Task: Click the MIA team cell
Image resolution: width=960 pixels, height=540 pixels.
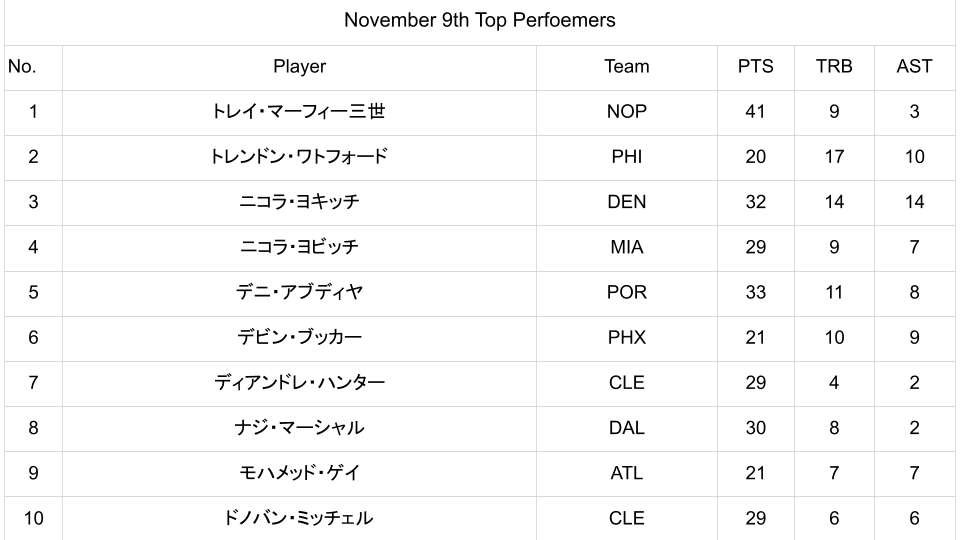Action: 626,247
